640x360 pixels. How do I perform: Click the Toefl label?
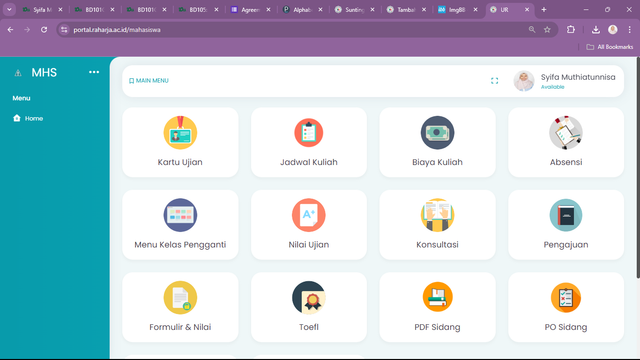point(309,327)
